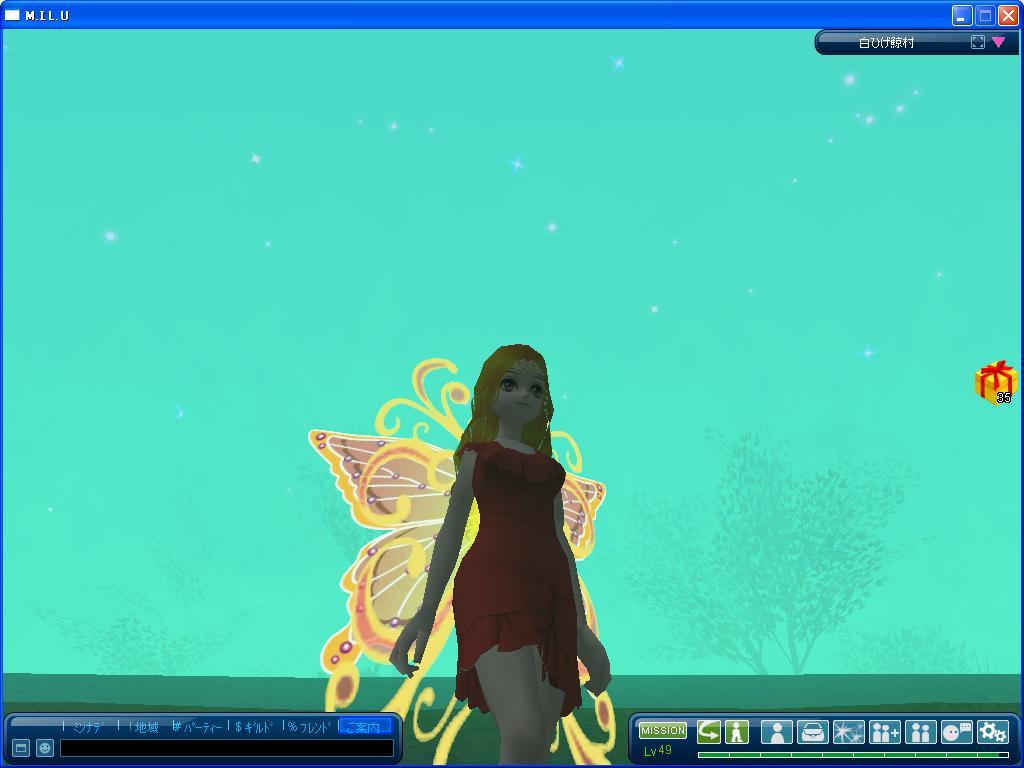Click the chat window toggle icon
Viewport: 1024px width, 768px height.
(x=21, y=748)
